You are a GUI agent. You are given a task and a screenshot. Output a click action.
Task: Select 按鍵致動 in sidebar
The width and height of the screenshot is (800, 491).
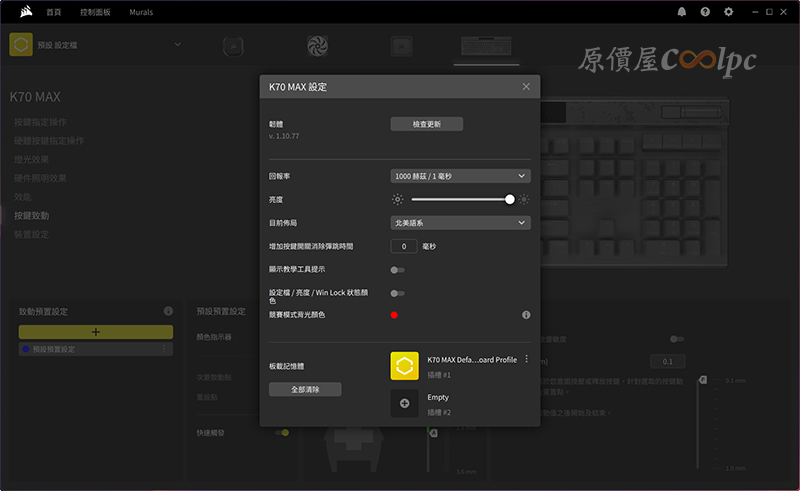pyautogui.click(x=32, y=216)
